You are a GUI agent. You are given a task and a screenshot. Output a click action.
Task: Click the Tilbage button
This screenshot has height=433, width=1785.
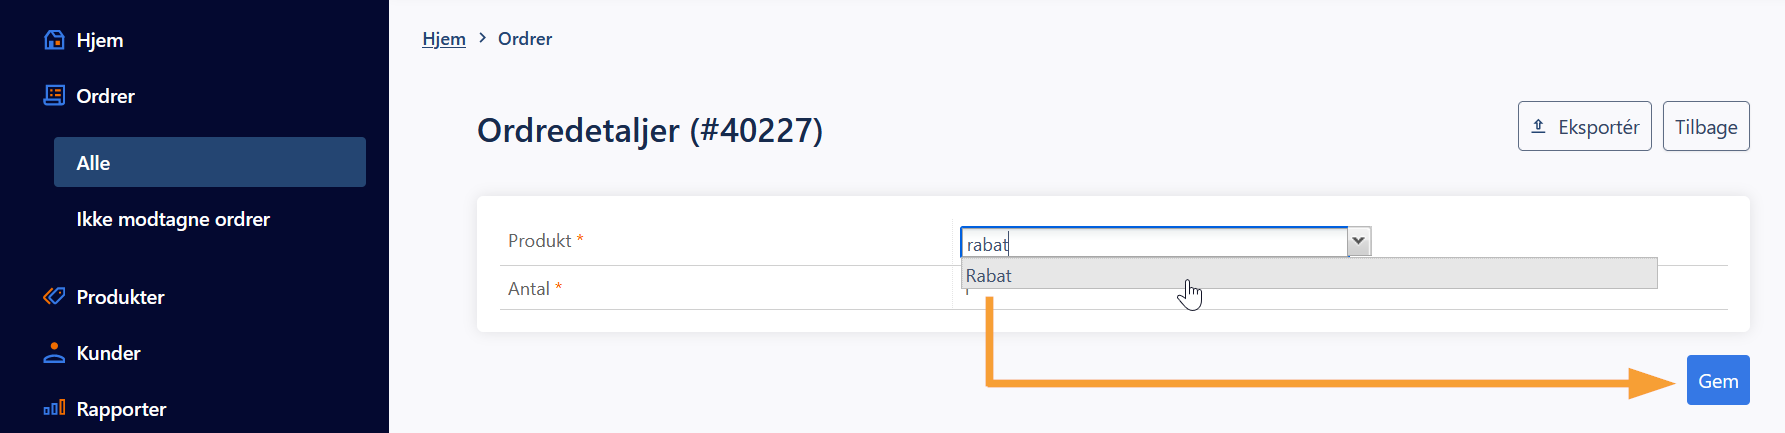1706,126
